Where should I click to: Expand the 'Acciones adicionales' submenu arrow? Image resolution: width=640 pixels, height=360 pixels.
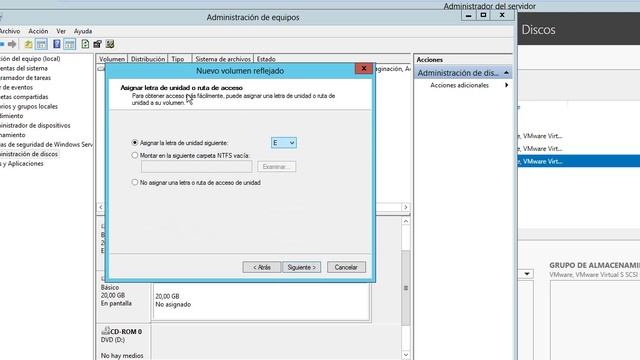point(507,85)
